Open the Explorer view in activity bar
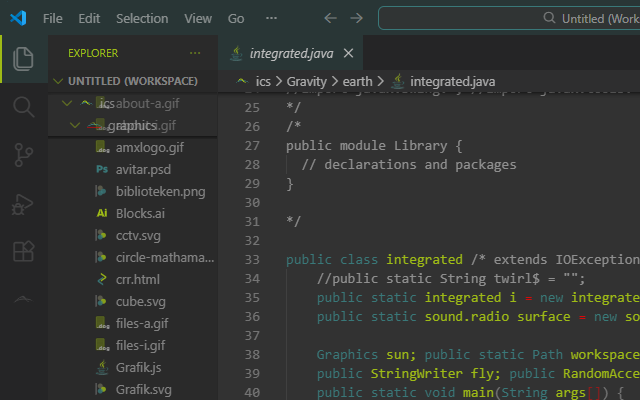This screenshot has height=400, width=640. [x=23, y=59]
